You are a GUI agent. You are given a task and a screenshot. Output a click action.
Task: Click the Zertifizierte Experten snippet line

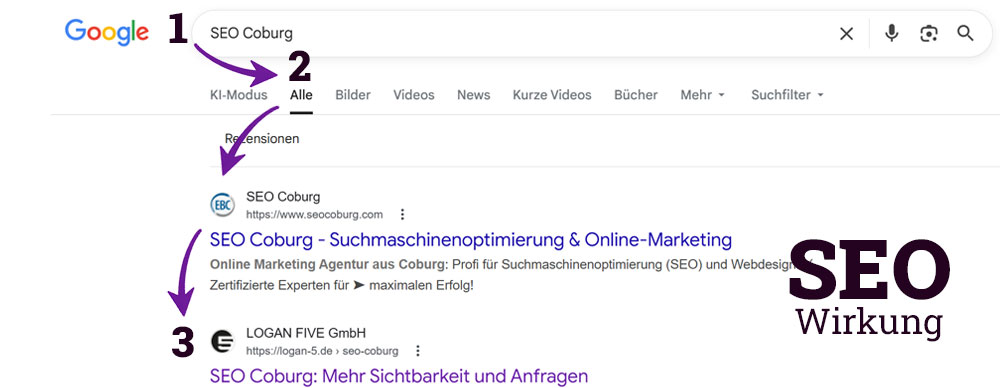342,285
